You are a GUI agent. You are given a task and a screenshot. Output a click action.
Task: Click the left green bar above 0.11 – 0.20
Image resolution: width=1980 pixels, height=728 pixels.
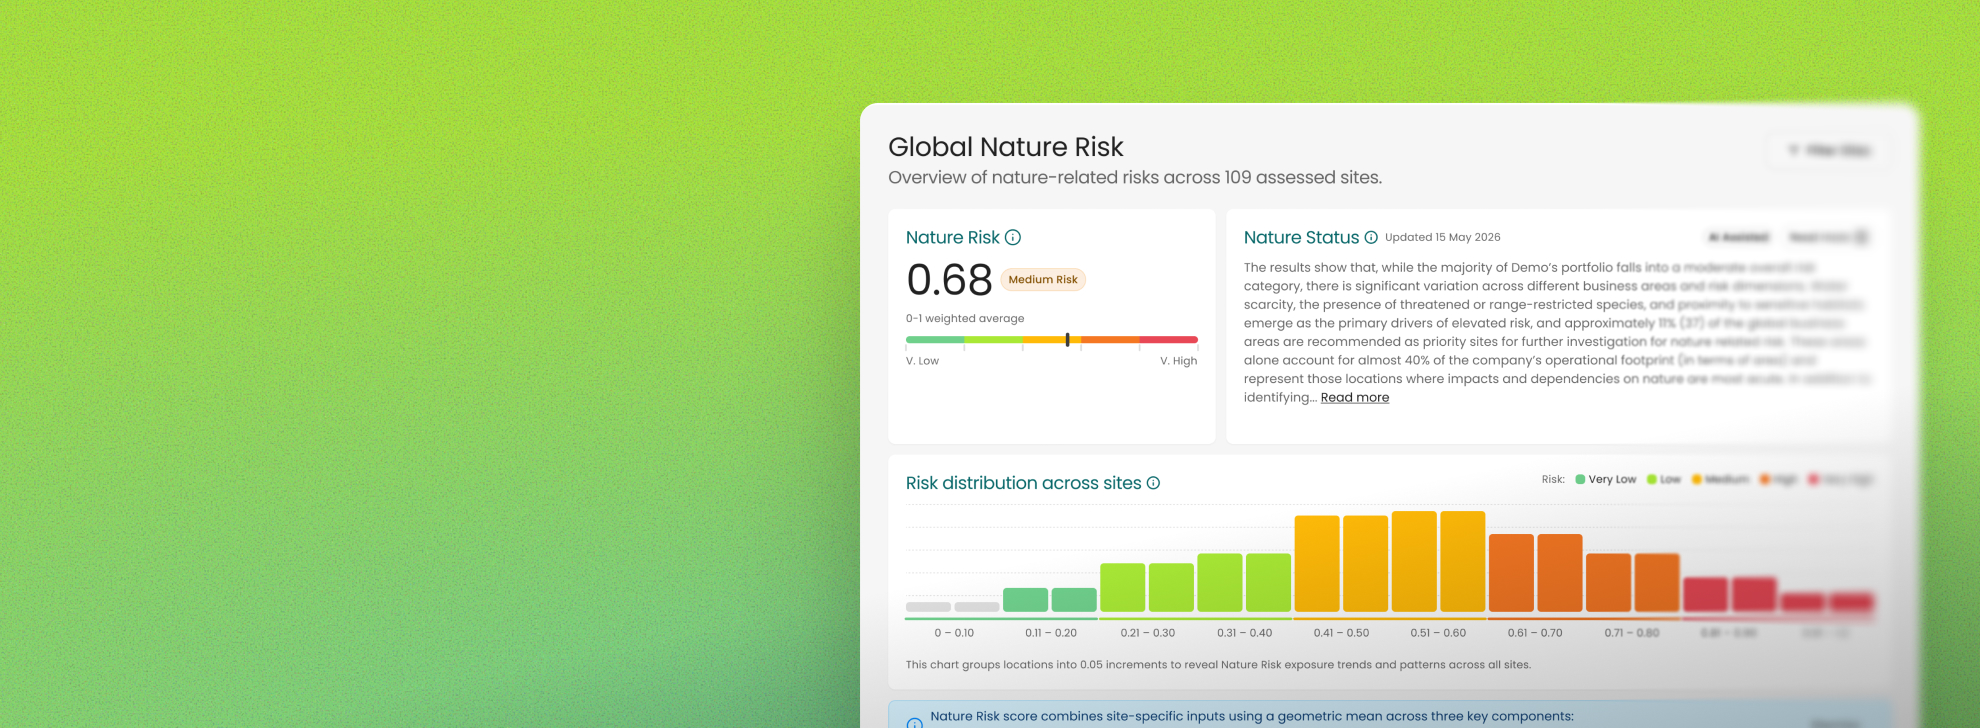pyautogui.click(x=1025, y=600)
